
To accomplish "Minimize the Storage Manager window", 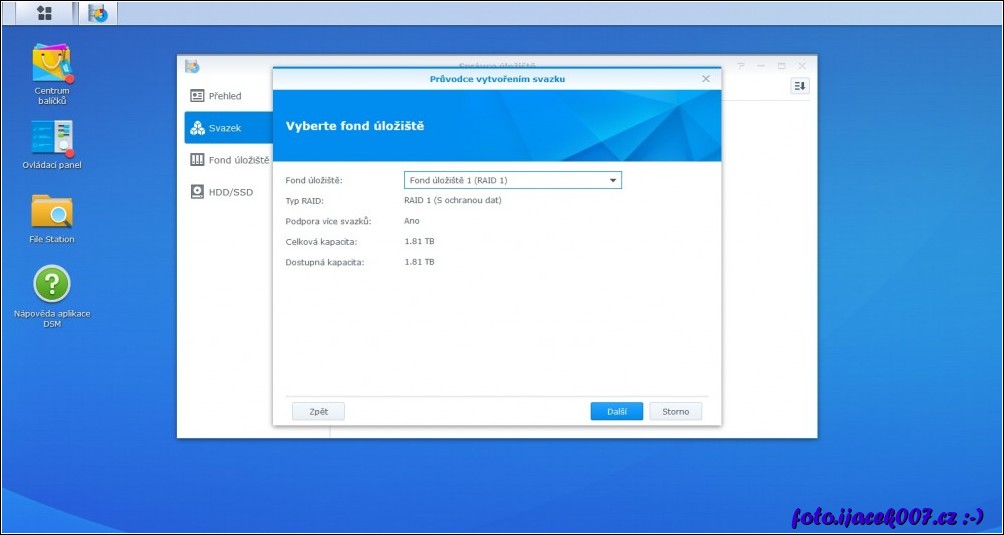I will click(x=761, y=66).
